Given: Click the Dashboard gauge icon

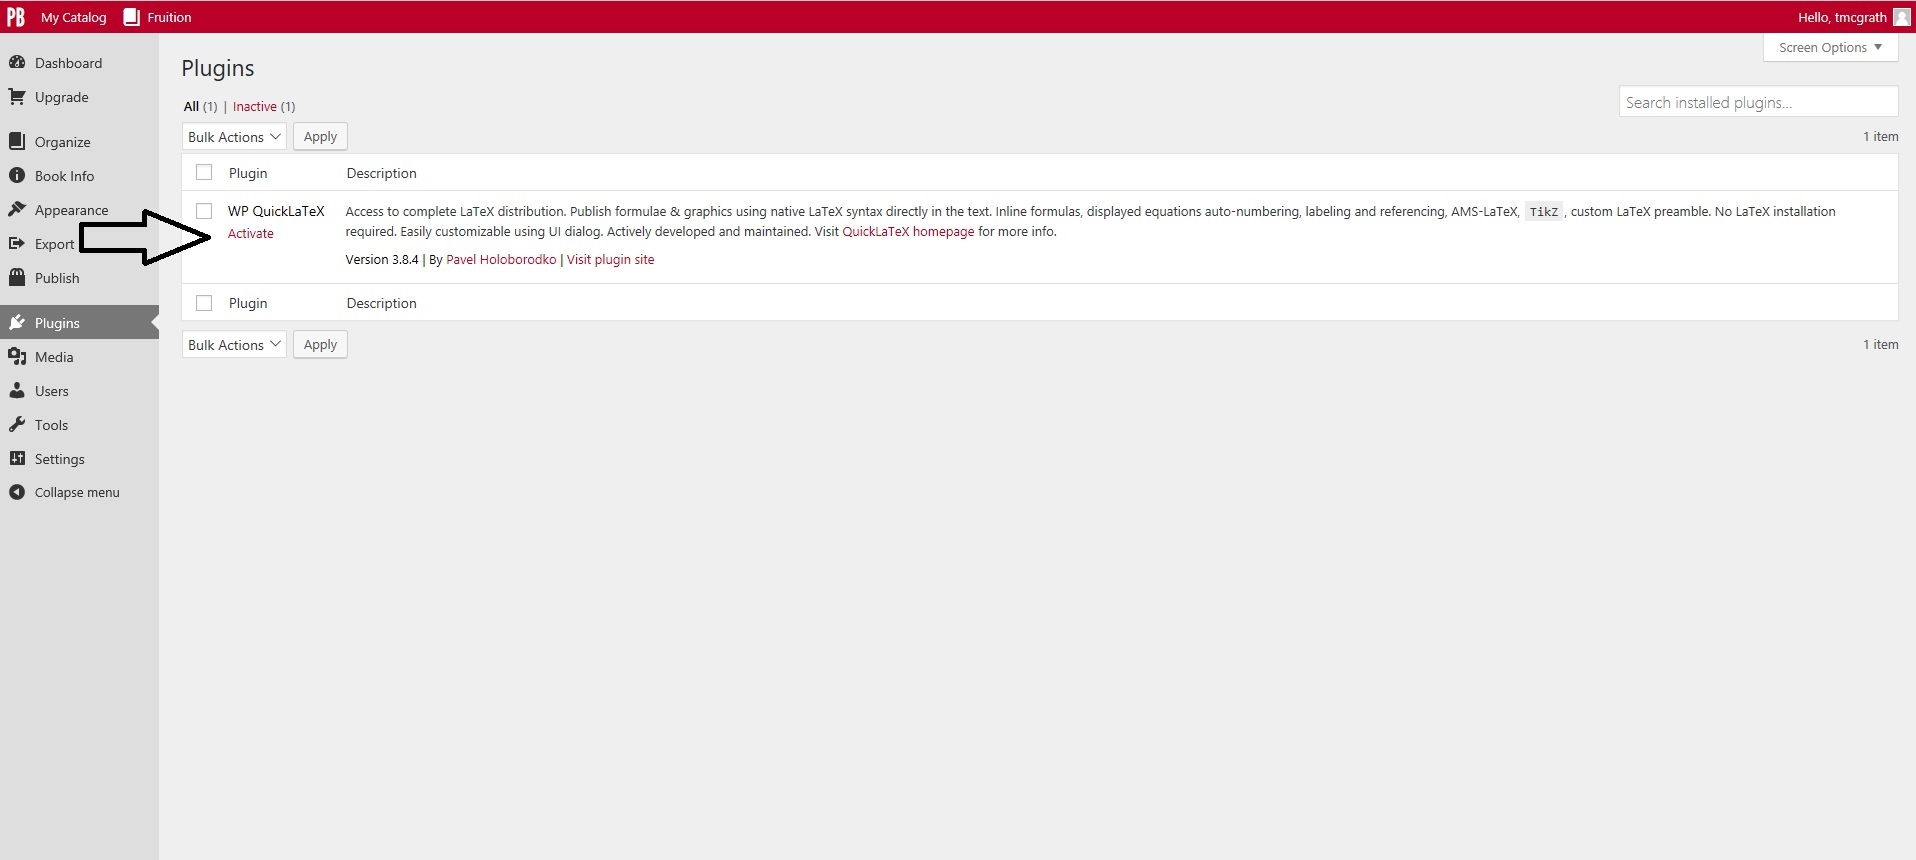Looking at the screenshot, I should [17, 62].
